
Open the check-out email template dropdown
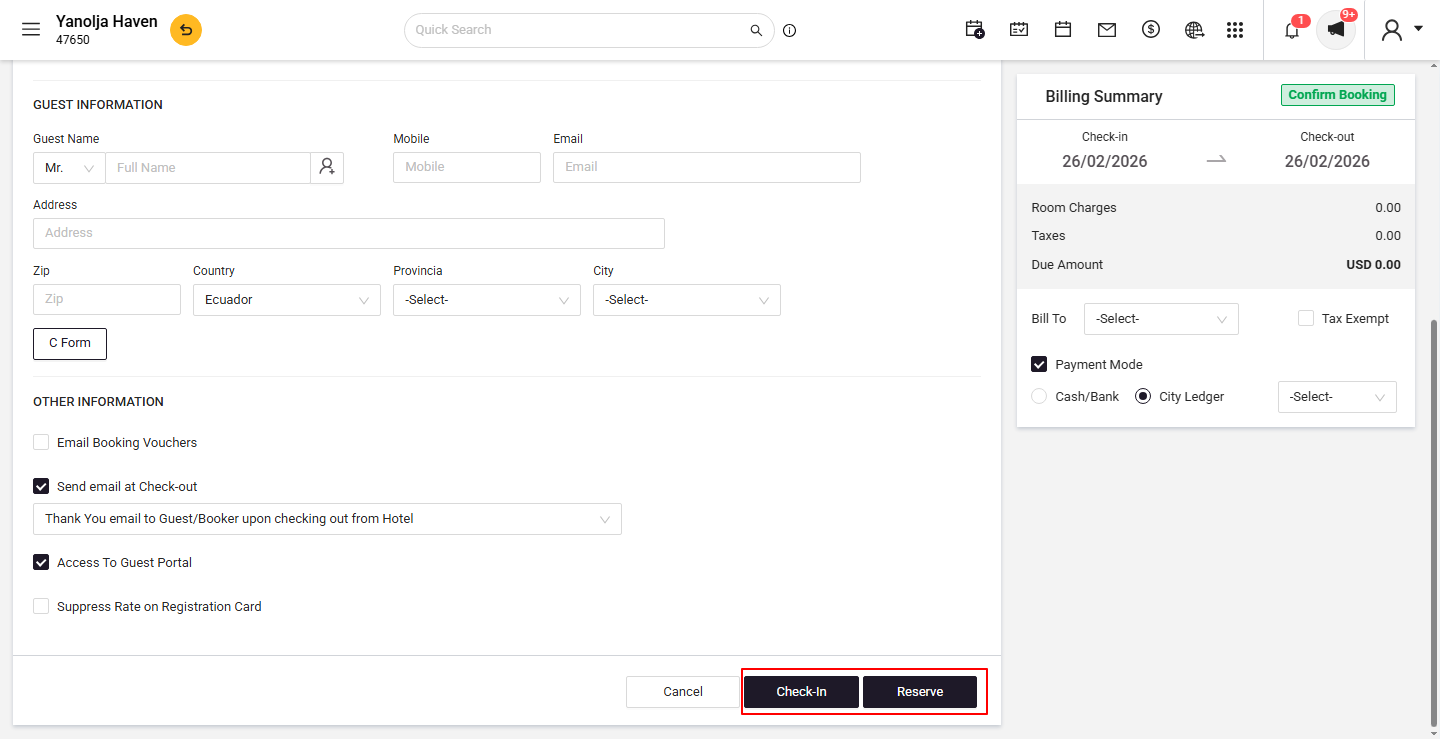coord(327,519)
